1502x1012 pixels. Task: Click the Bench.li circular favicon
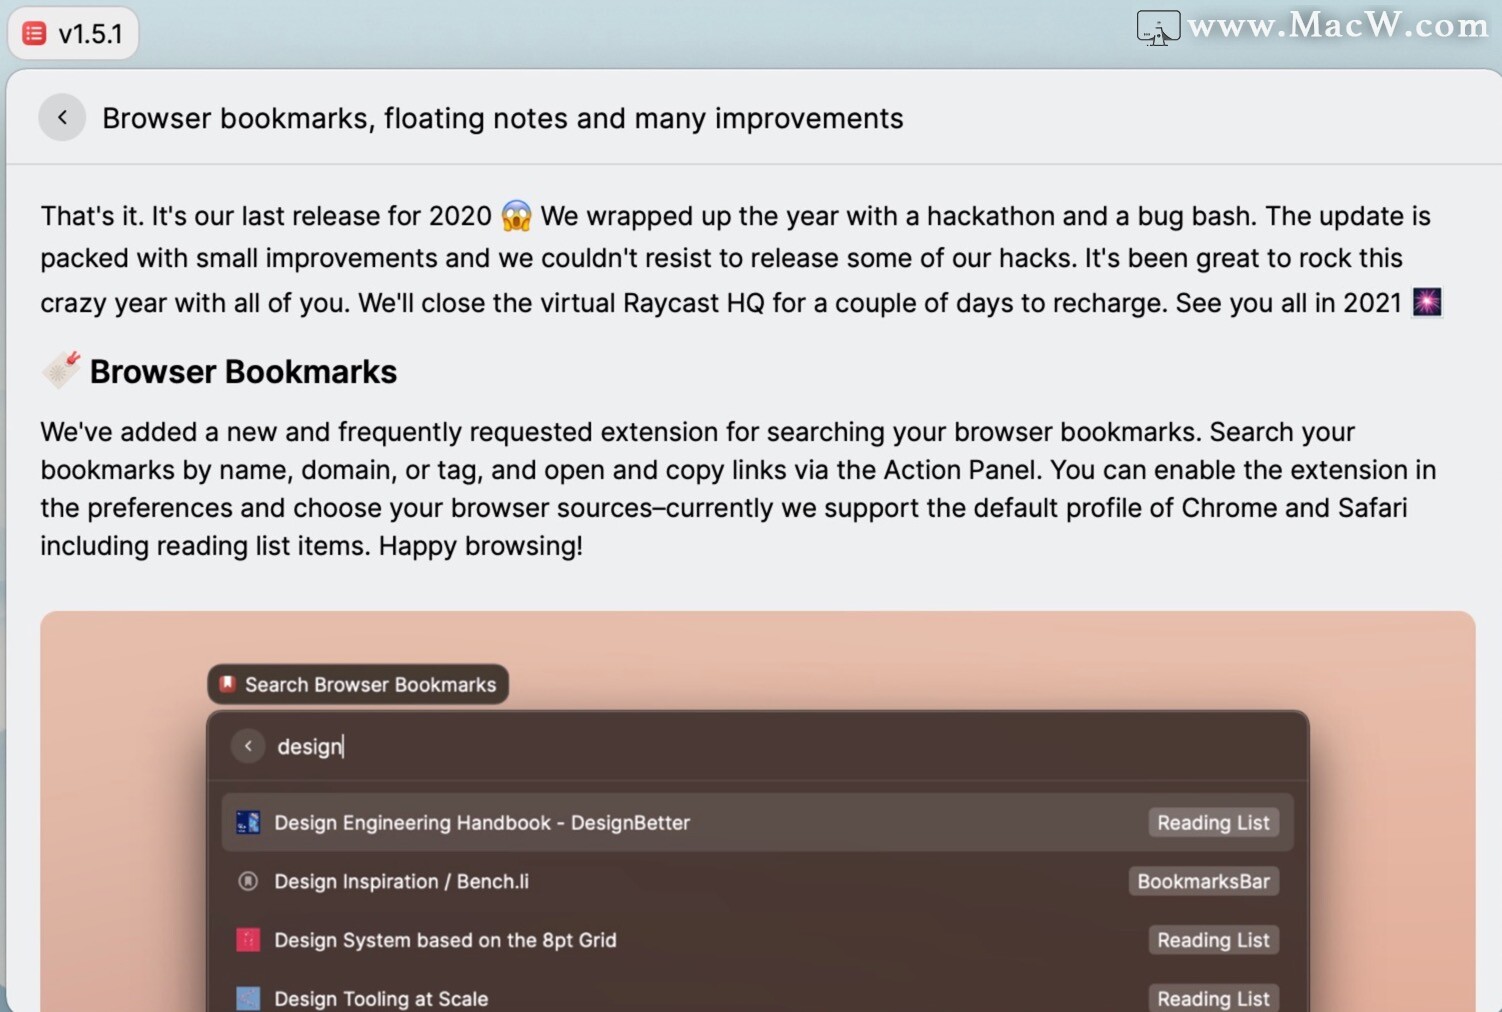[248, 881]
